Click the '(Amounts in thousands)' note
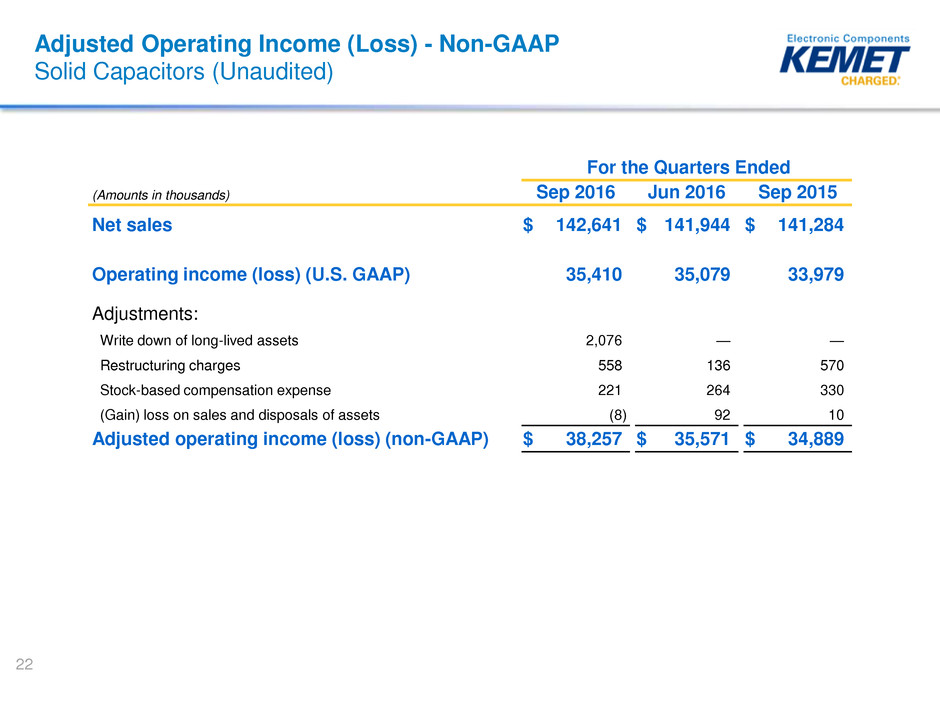The height and width of the screenshot is (705, 940). pyautogui.click(x=161, y=196)
